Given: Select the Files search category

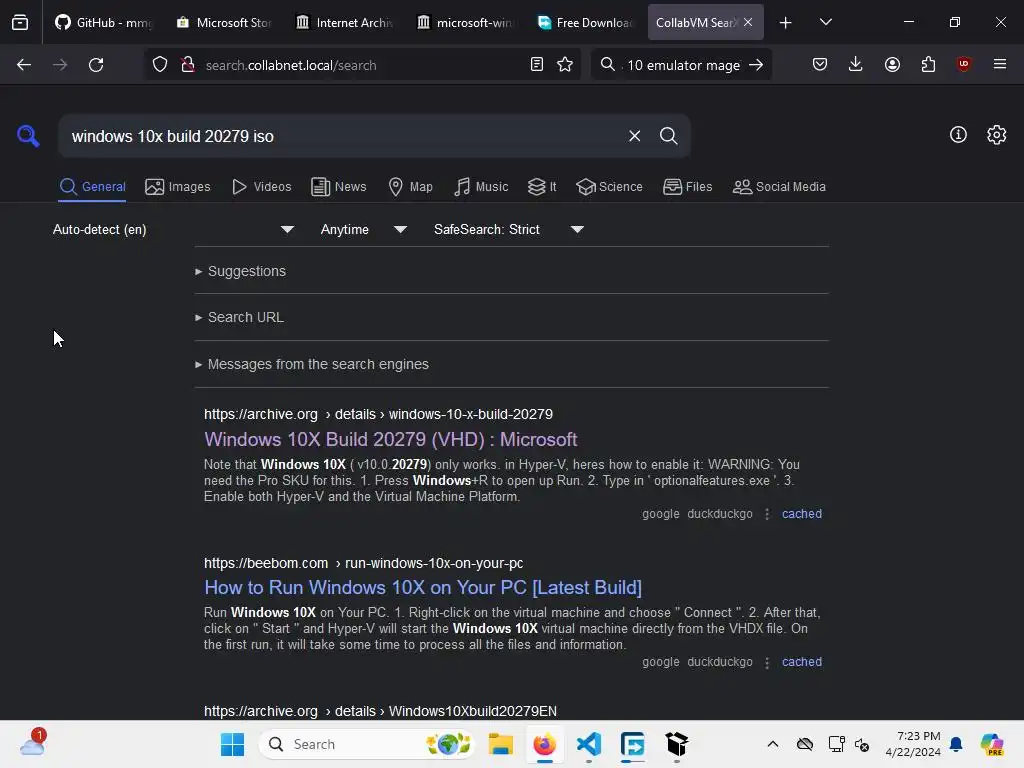Looking at the screenshot, I should [688, 187].
